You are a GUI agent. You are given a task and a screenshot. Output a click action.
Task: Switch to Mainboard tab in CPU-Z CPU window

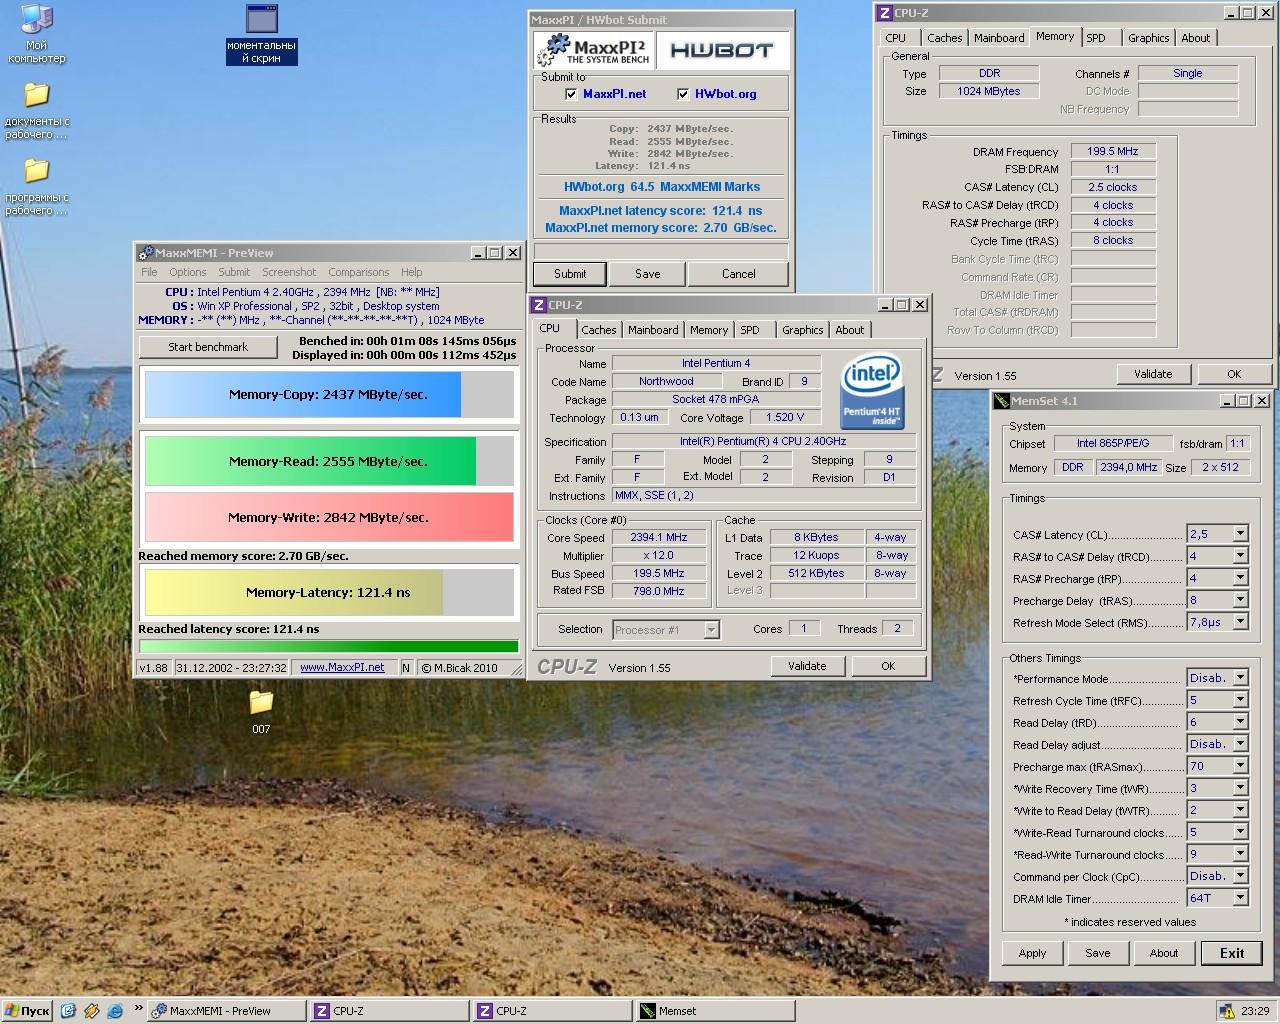[x=653, y=330]
